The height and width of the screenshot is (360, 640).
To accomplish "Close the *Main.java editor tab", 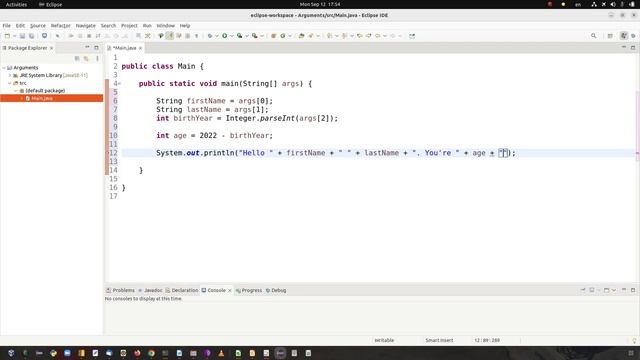I will coord(140,48).
